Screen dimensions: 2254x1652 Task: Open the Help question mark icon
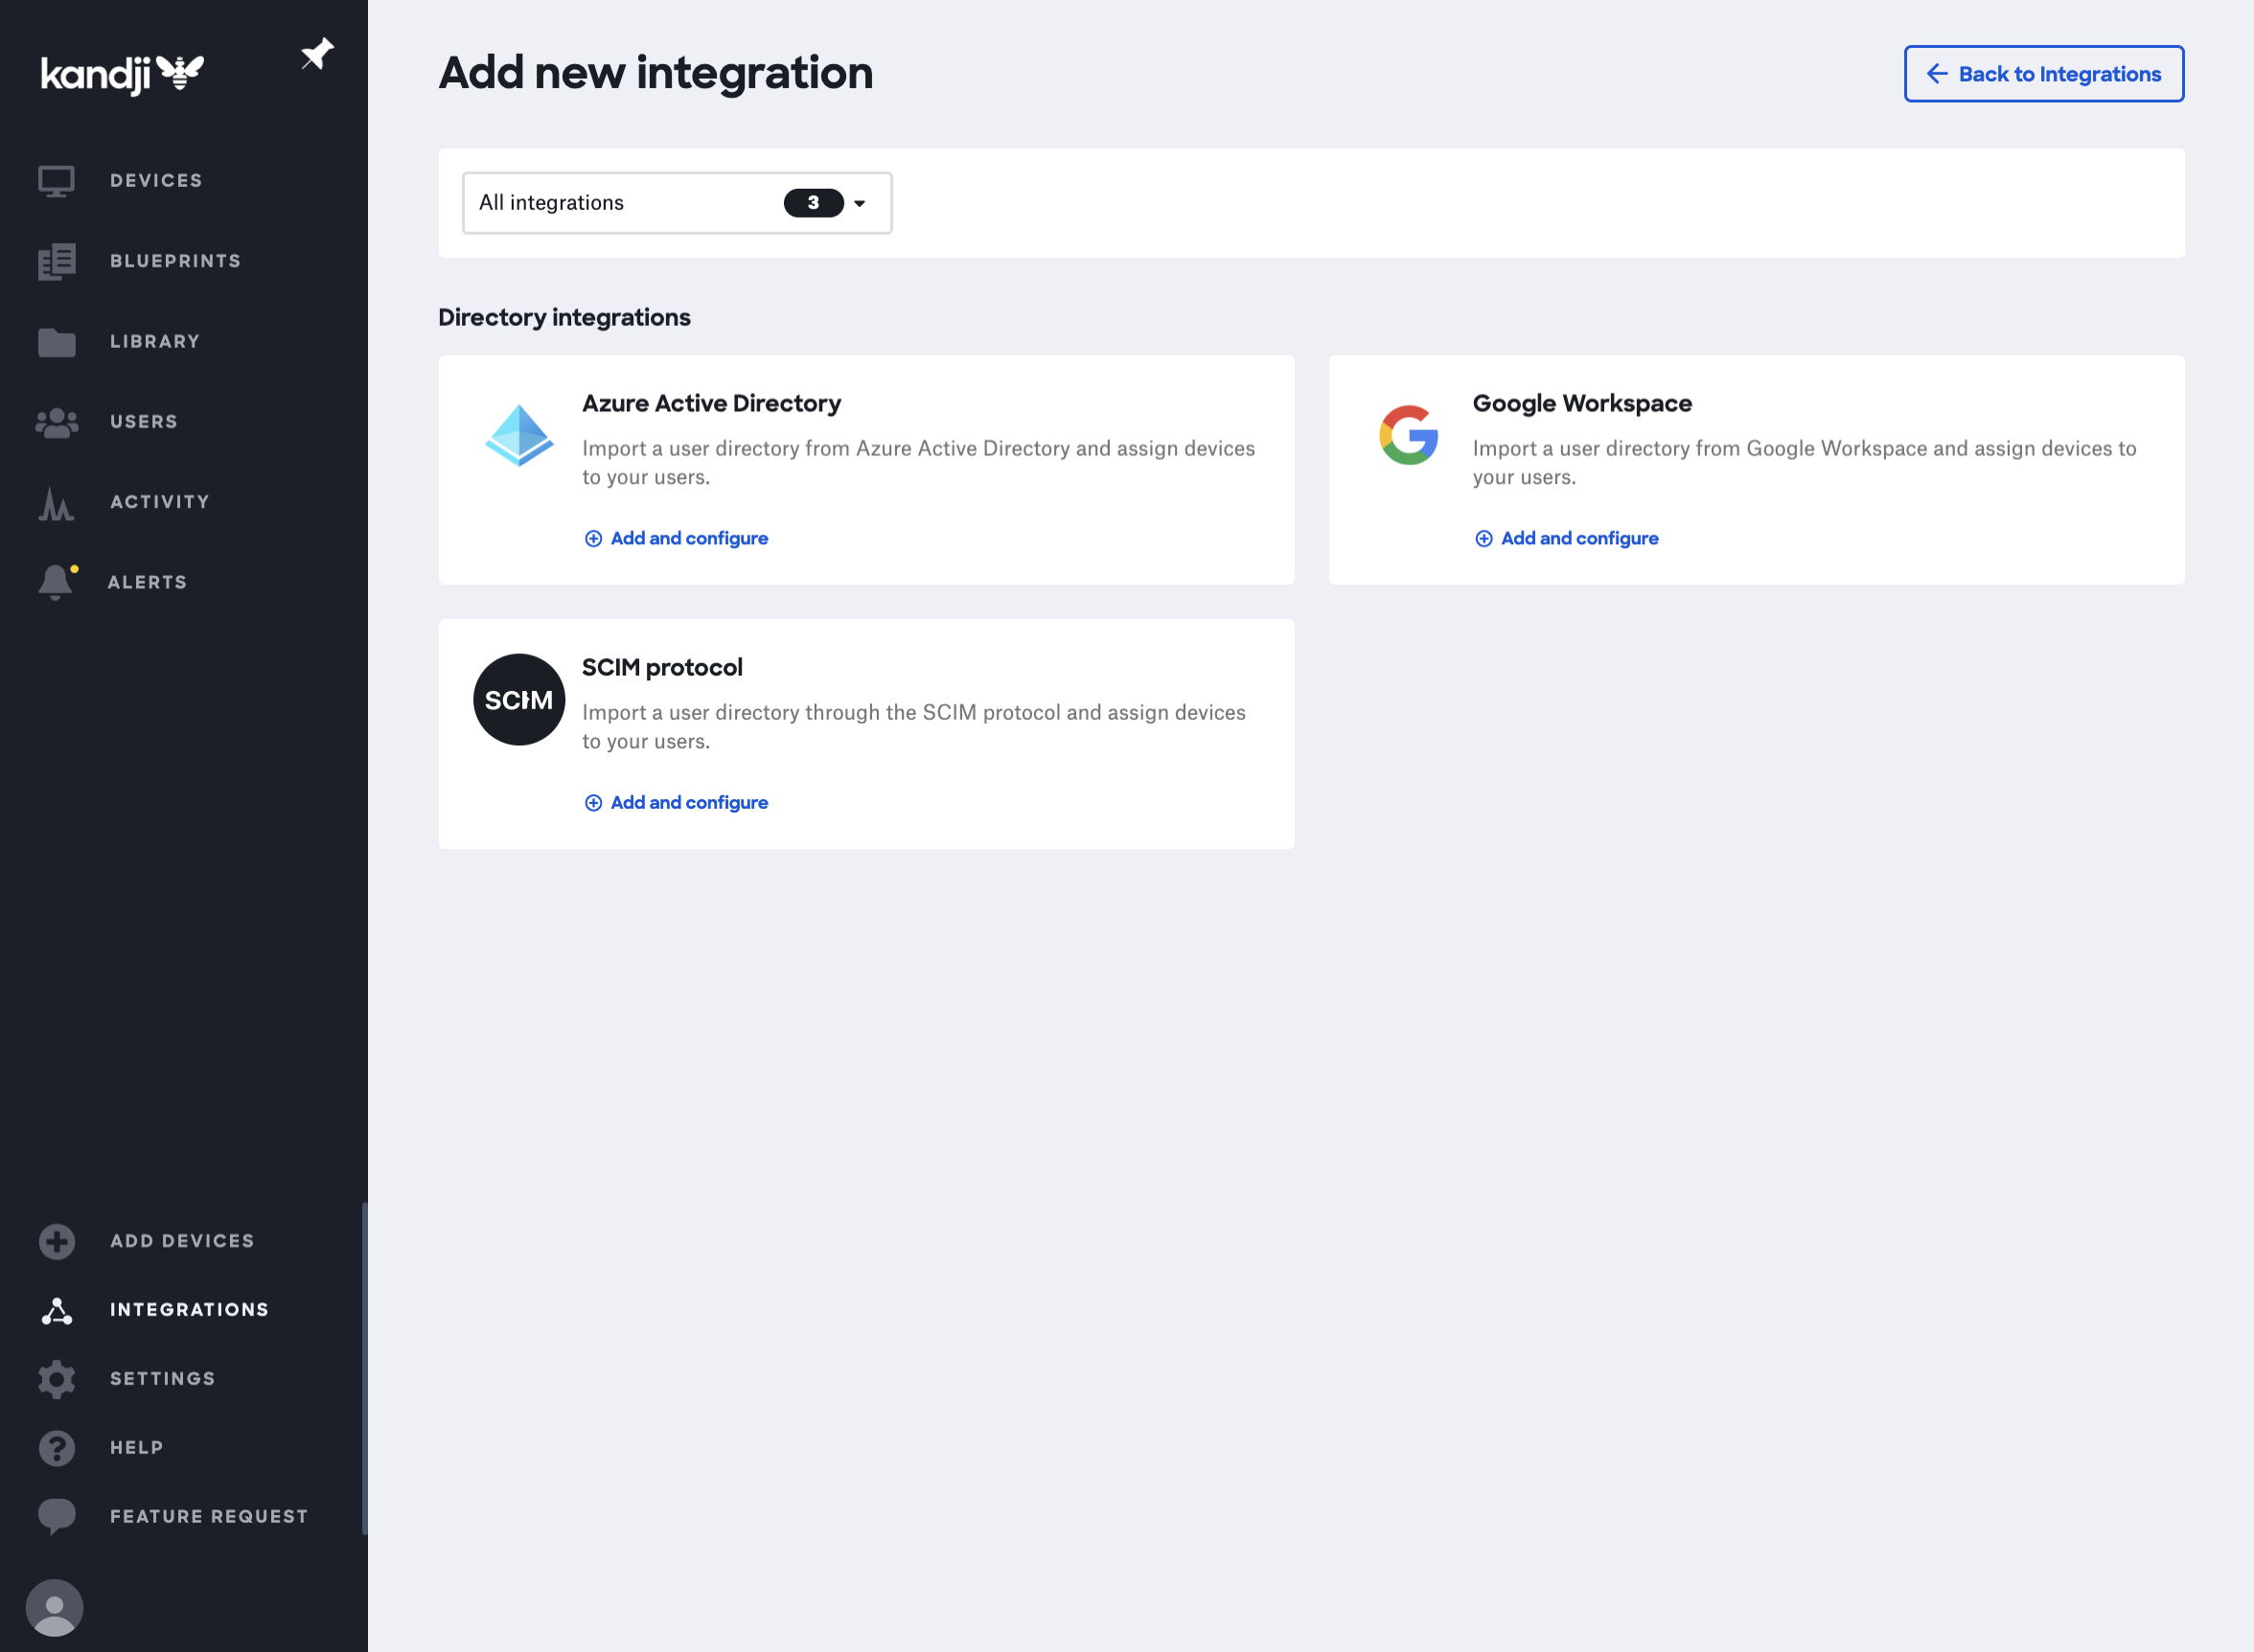[56, 1447]
